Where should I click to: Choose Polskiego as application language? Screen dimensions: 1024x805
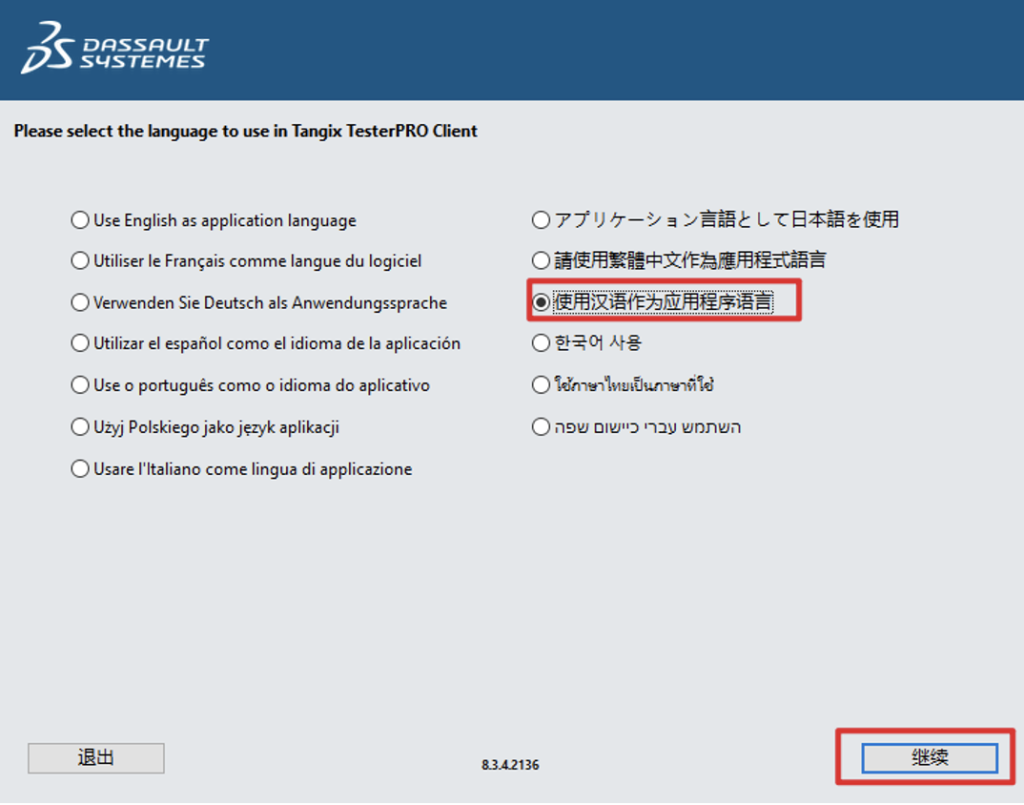click(80, 427)
